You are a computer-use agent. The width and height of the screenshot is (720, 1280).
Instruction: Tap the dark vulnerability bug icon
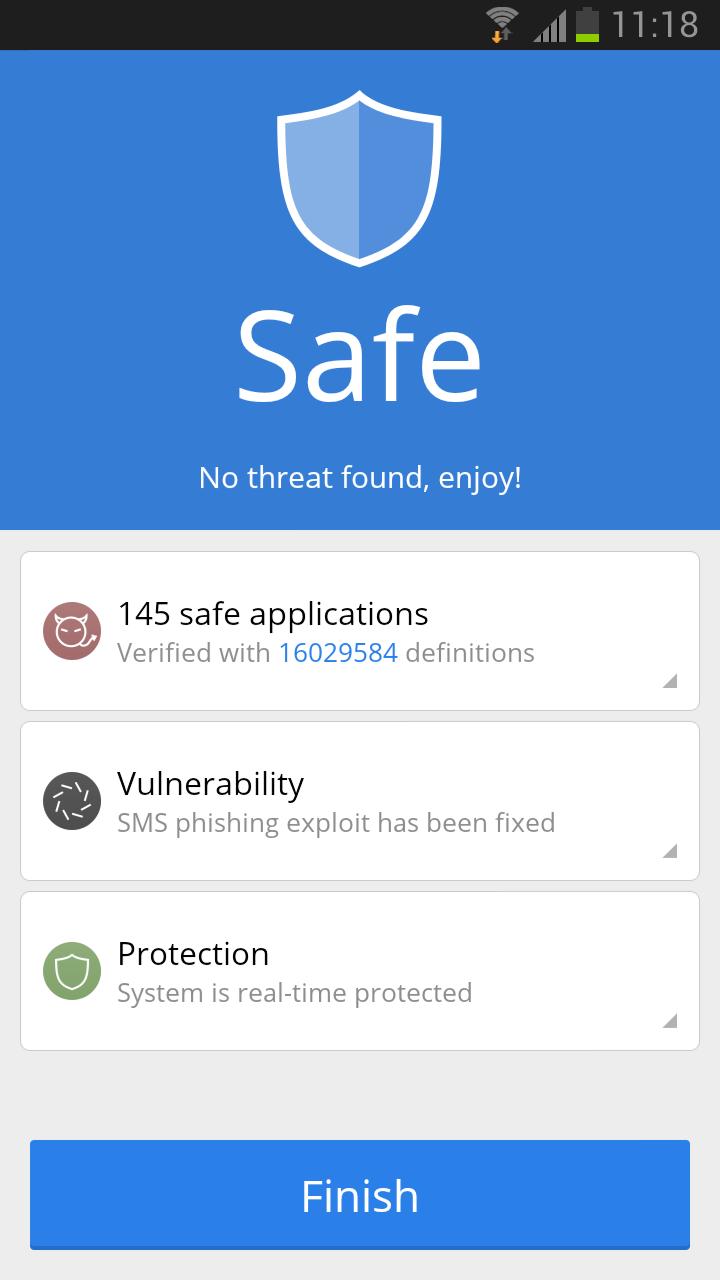[x=72, y=801]
